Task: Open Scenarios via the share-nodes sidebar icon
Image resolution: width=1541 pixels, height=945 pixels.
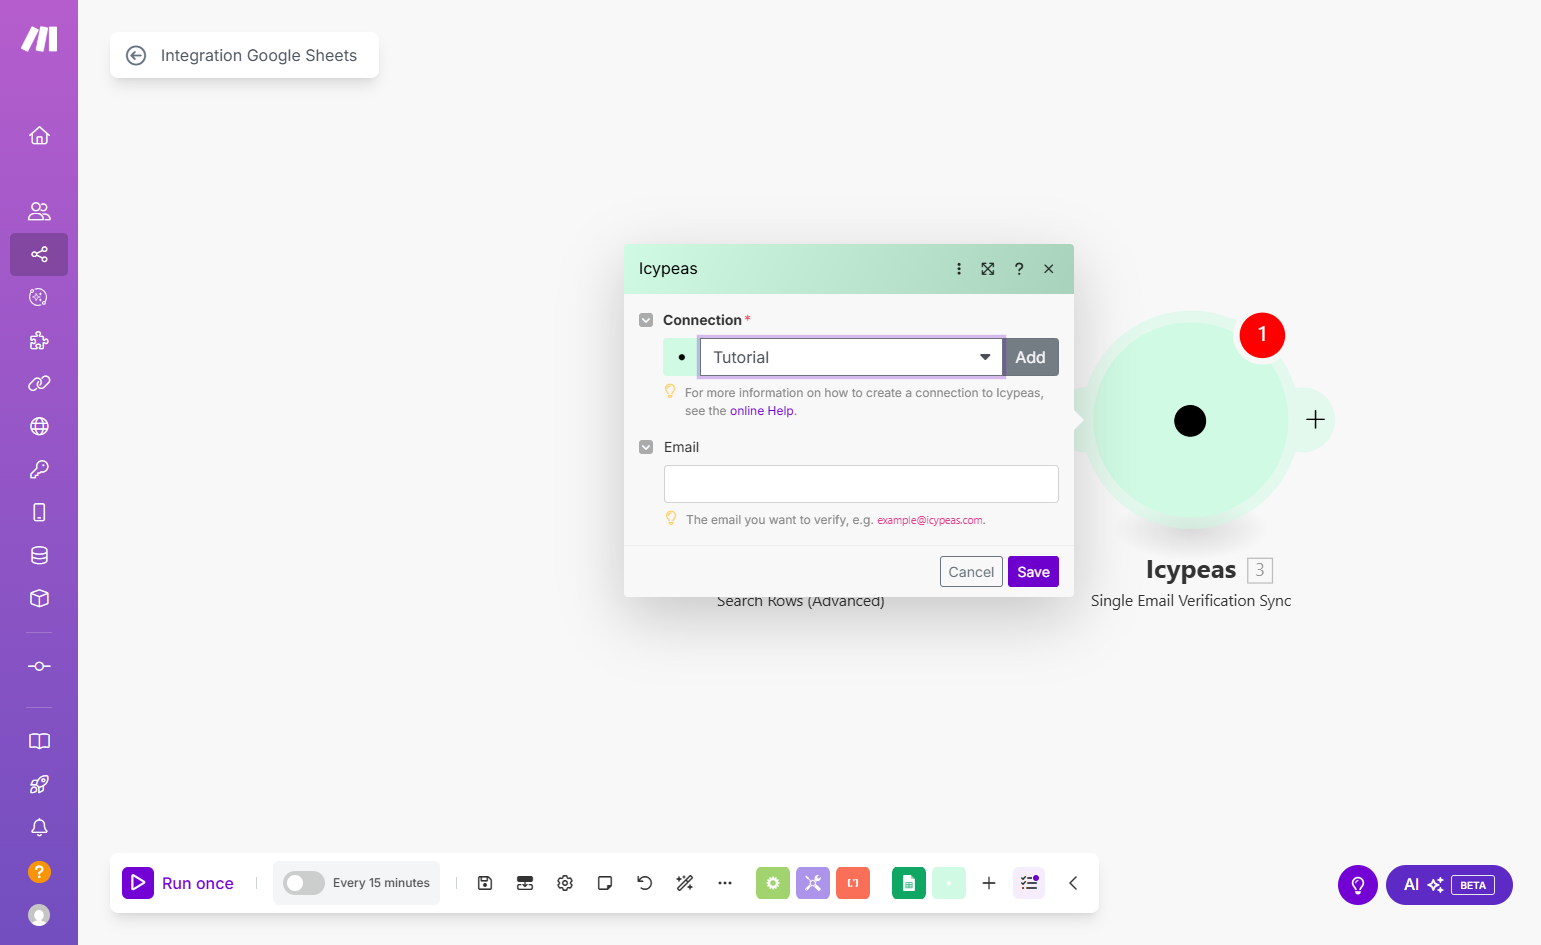Action: point(39,254)
